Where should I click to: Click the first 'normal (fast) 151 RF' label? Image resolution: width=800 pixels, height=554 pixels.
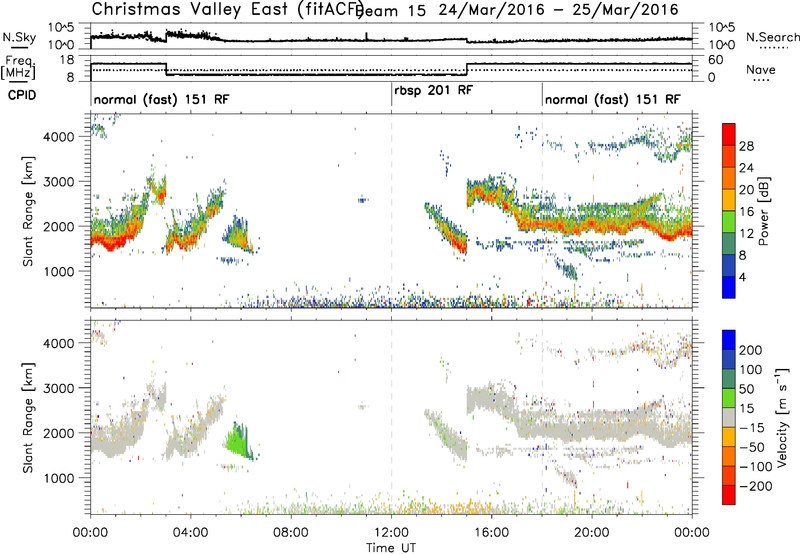(x=161, y=99)
